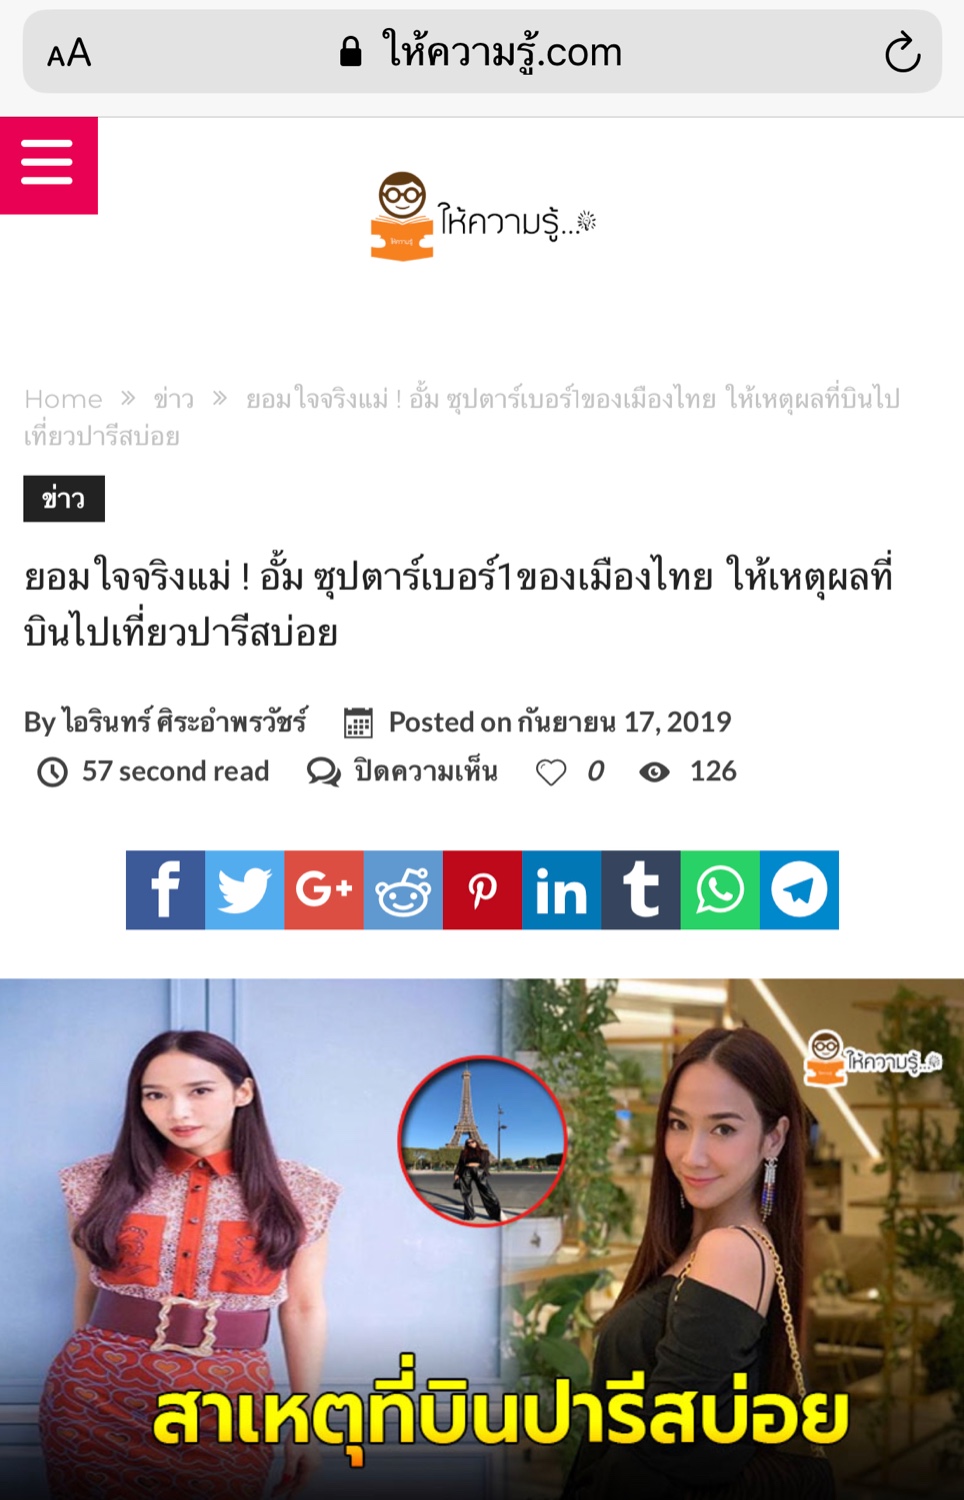Go to Home breadcrumb link
Screen dimensions: 964x1500
[x=63, y=399]
